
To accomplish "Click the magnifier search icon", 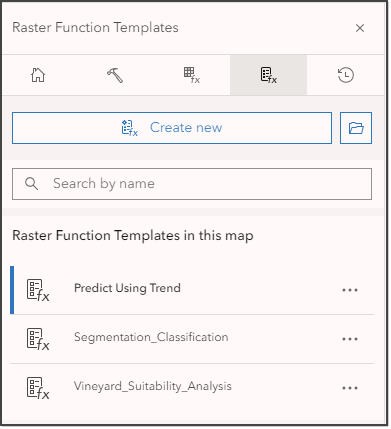I will [32, 184].
